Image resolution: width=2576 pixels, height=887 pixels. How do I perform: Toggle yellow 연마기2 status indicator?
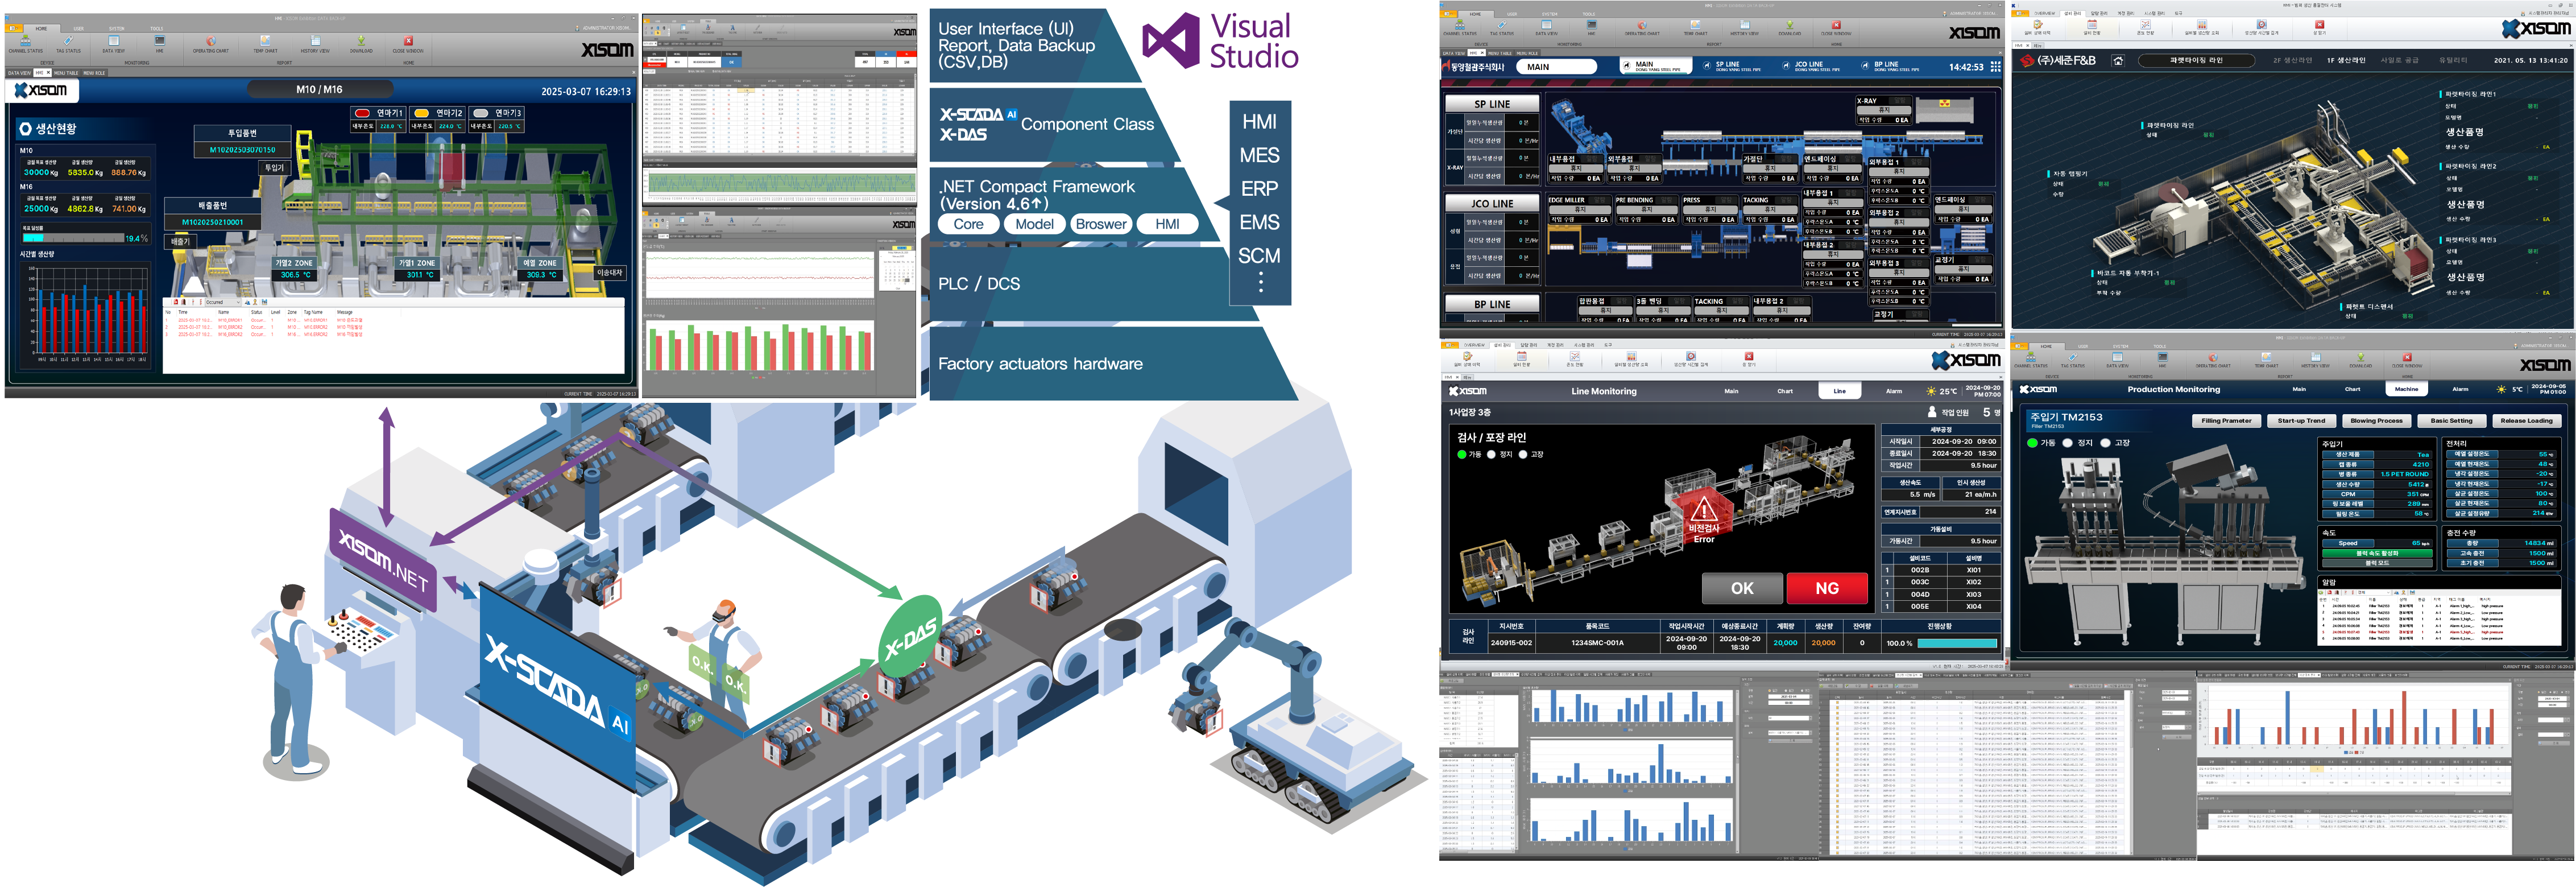pyautogui.click(x=422, y=113)
